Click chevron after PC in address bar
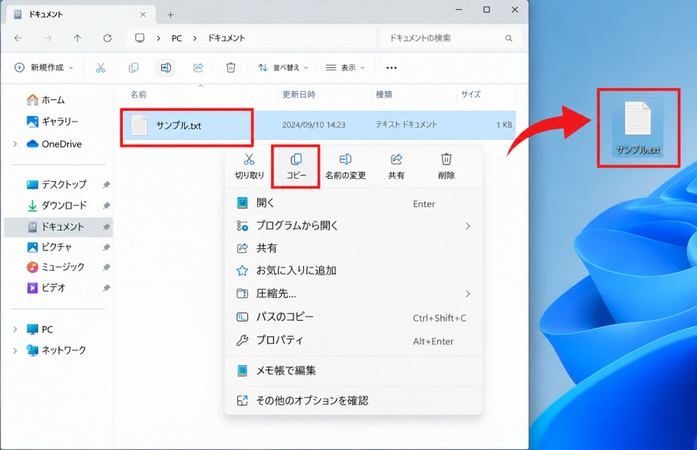This screenshot has height=450, width=697. (195, 38)
